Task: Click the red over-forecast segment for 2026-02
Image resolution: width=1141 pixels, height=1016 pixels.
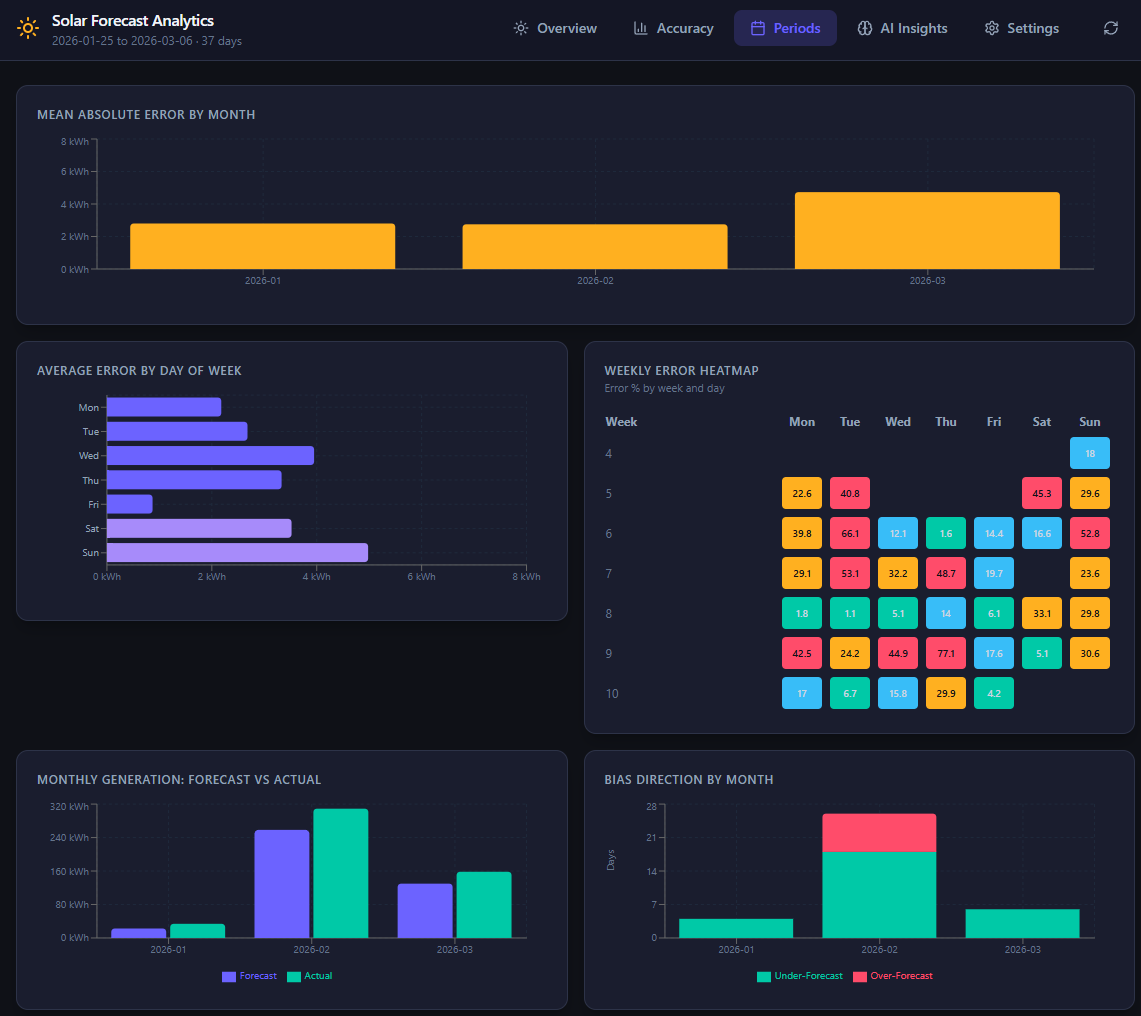Action: (879, 832)
